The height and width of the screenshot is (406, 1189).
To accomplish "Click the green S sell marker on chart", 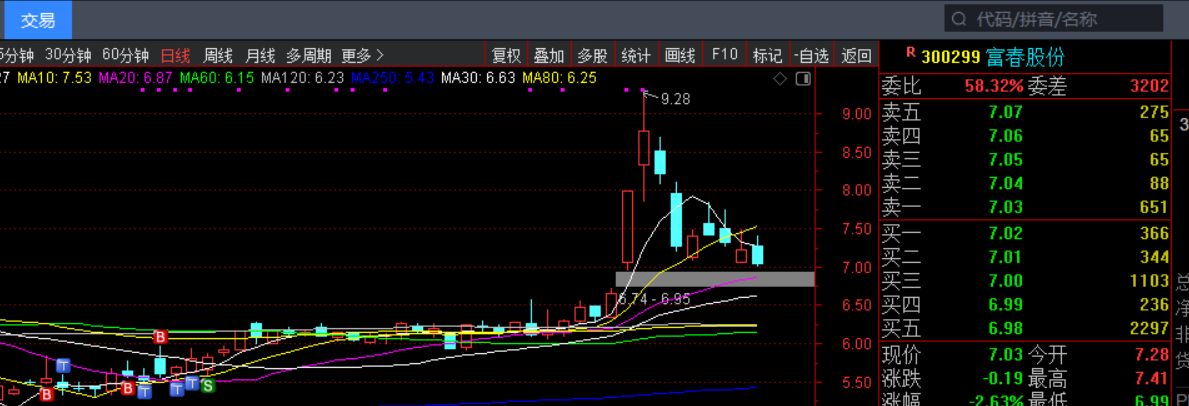I will coord(207,386).
